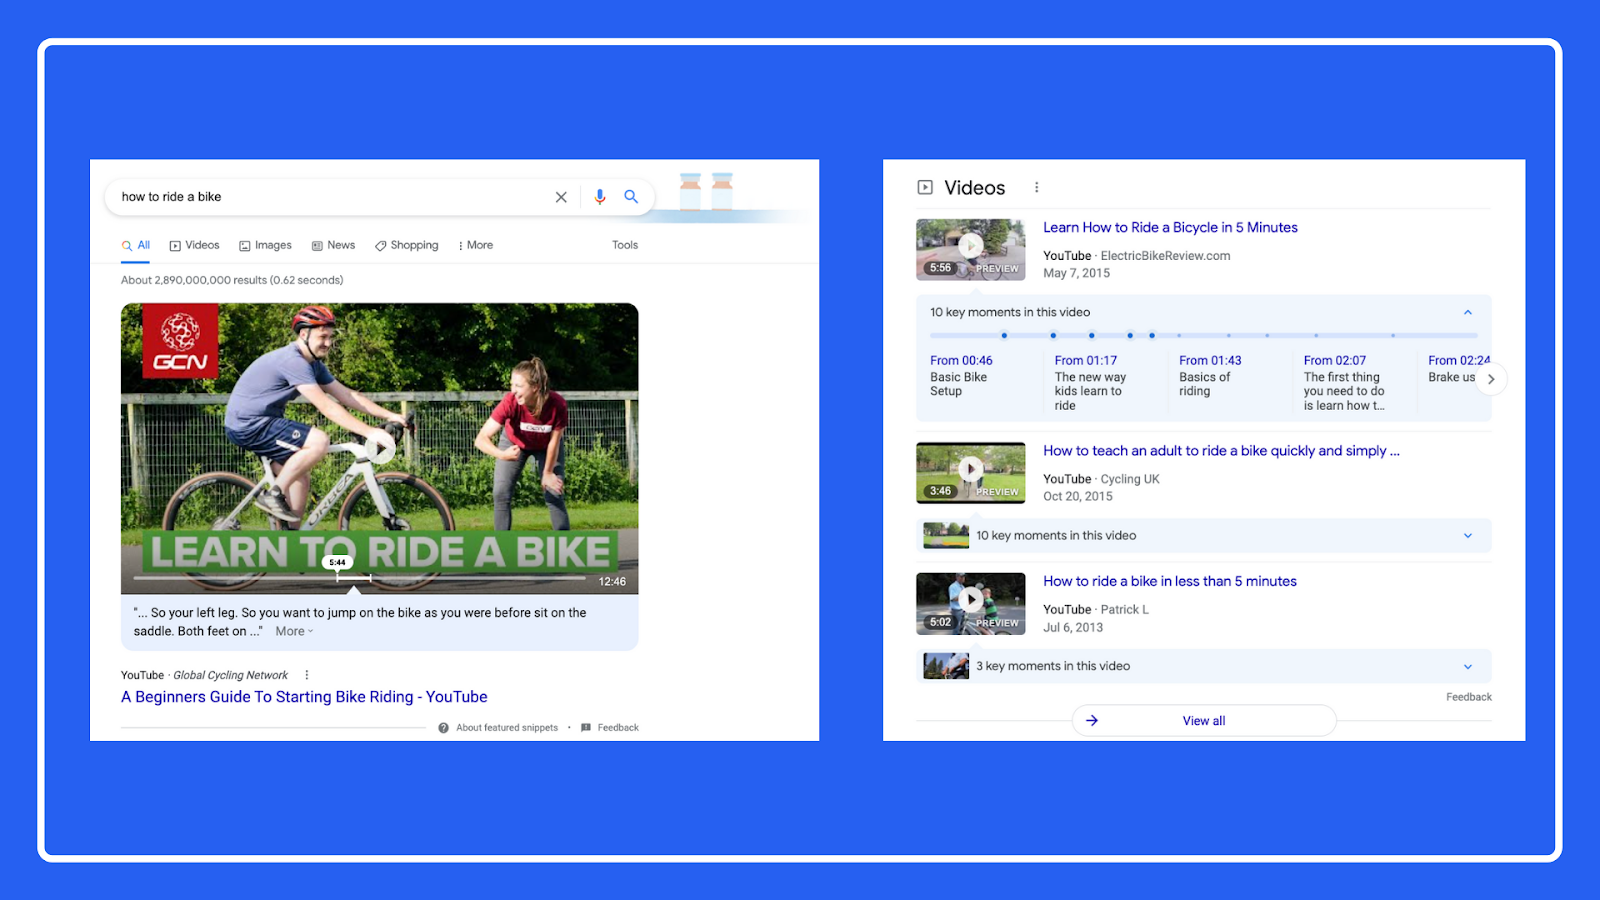Click the blue magnifier search icon

pos(631,197)
